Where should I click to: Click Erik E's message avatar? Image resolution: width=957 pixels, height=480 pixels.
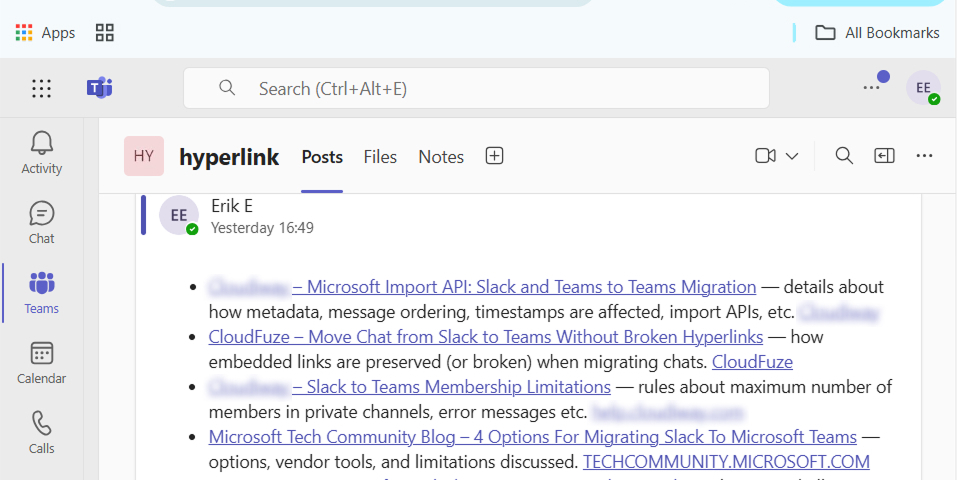tap(179, 215)
